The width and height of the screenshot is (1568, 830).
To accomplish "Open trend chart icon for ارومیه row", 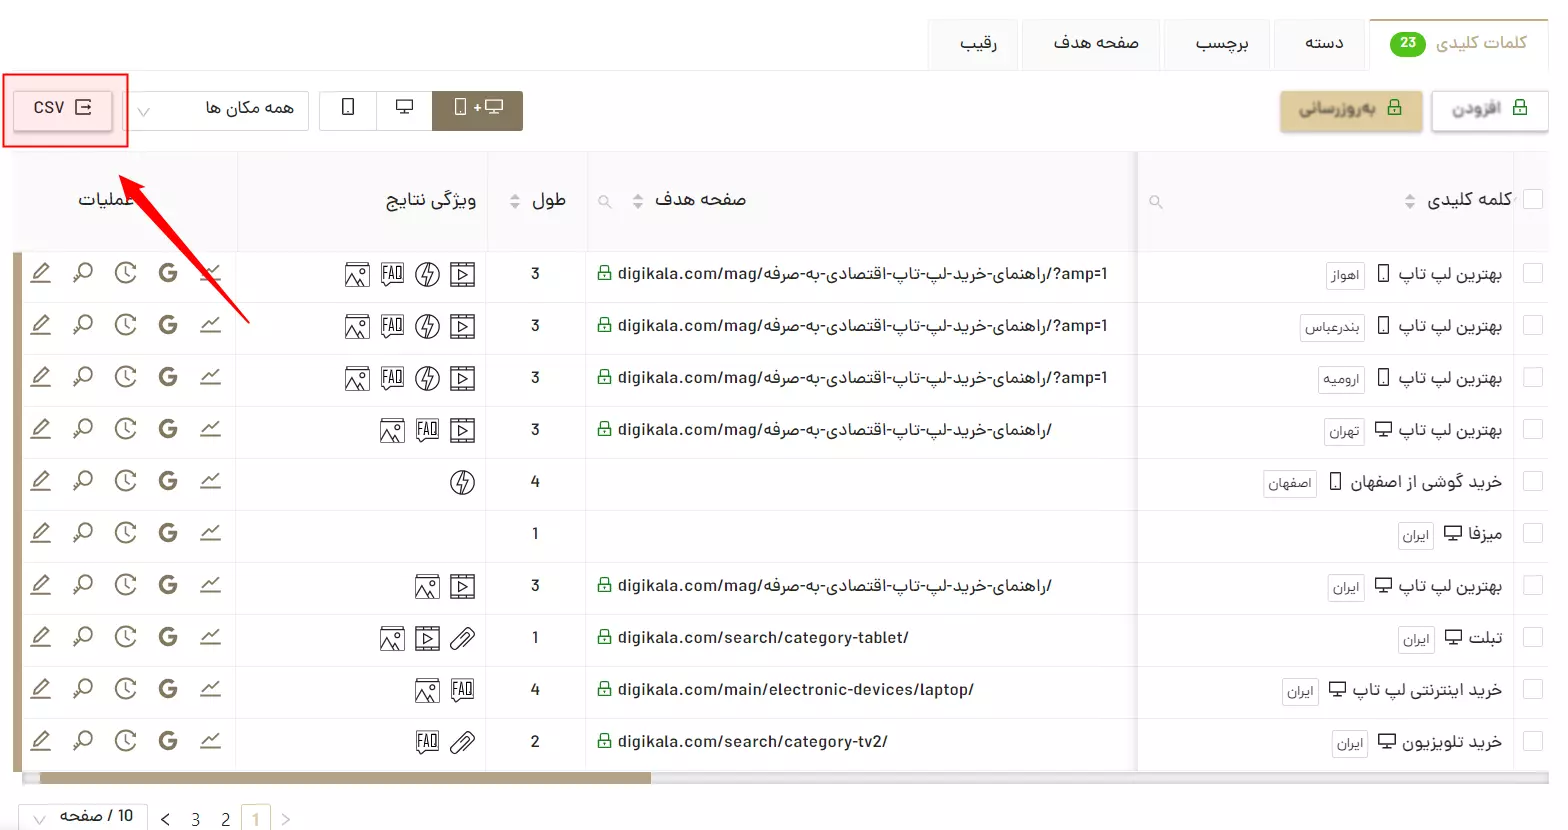I will tap(210, 377).
